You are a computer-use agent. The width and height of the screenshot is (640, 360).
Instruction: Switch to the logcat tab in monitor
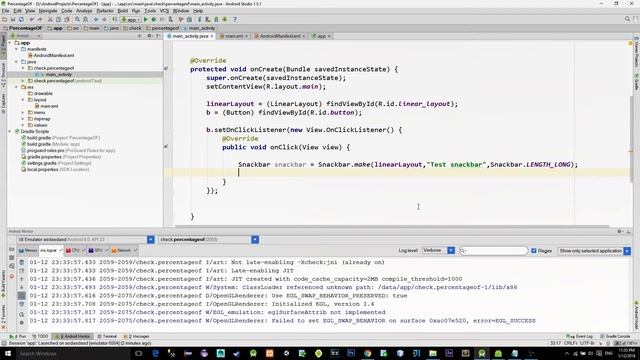coord(51,250)
